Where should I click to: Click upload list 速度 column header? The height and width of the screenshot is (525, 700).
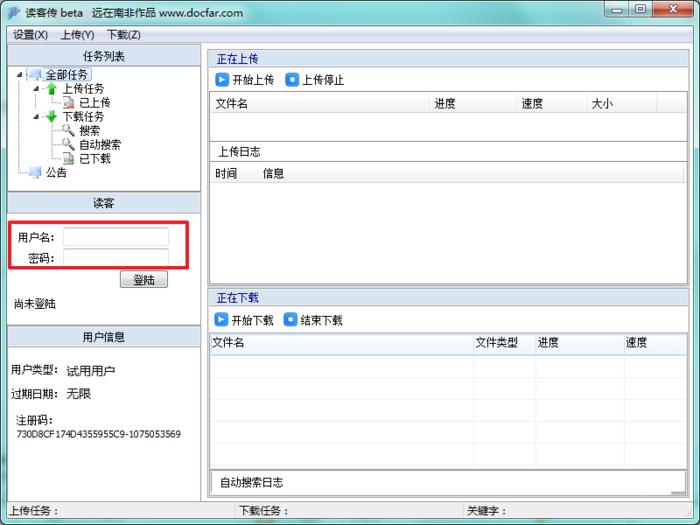pyautogui.click(x=551, y=104)
